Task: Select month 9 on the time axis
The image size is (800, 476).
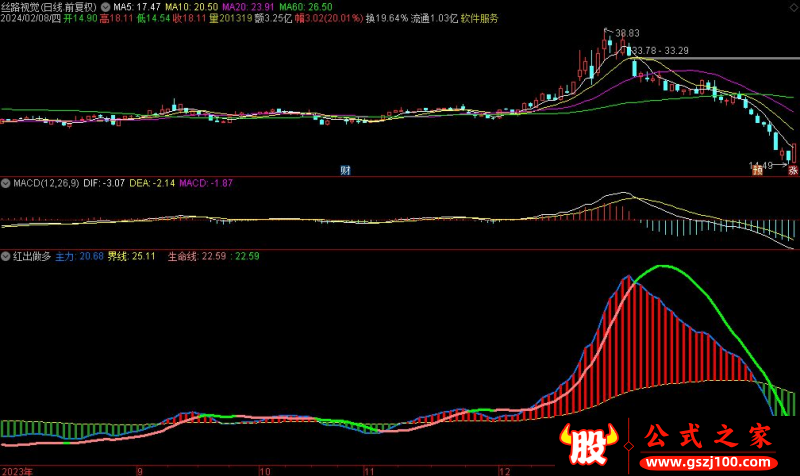Action: click(x=140, y=468)
